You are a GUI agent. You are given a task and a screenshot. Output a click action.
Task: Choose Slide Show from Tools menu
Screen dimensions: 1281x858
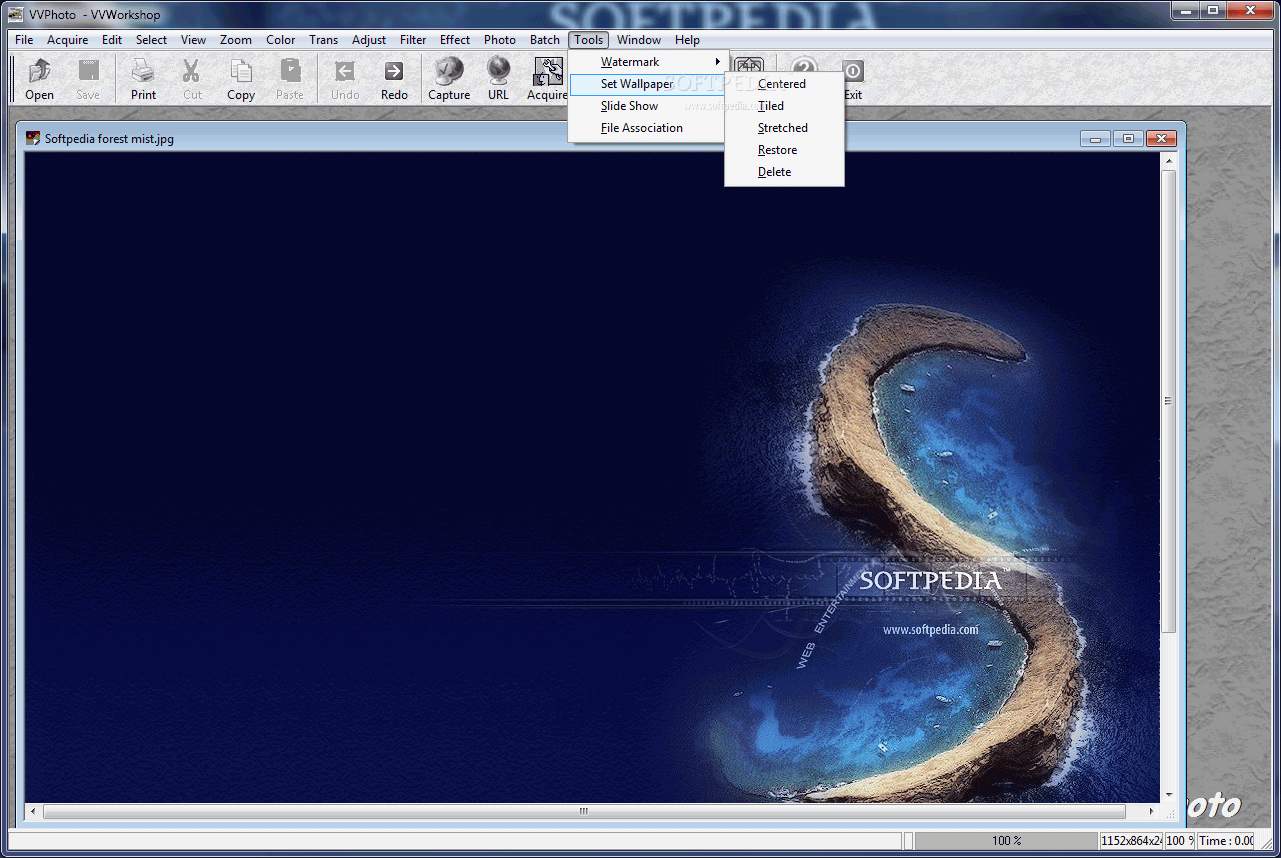click(648, 106)
